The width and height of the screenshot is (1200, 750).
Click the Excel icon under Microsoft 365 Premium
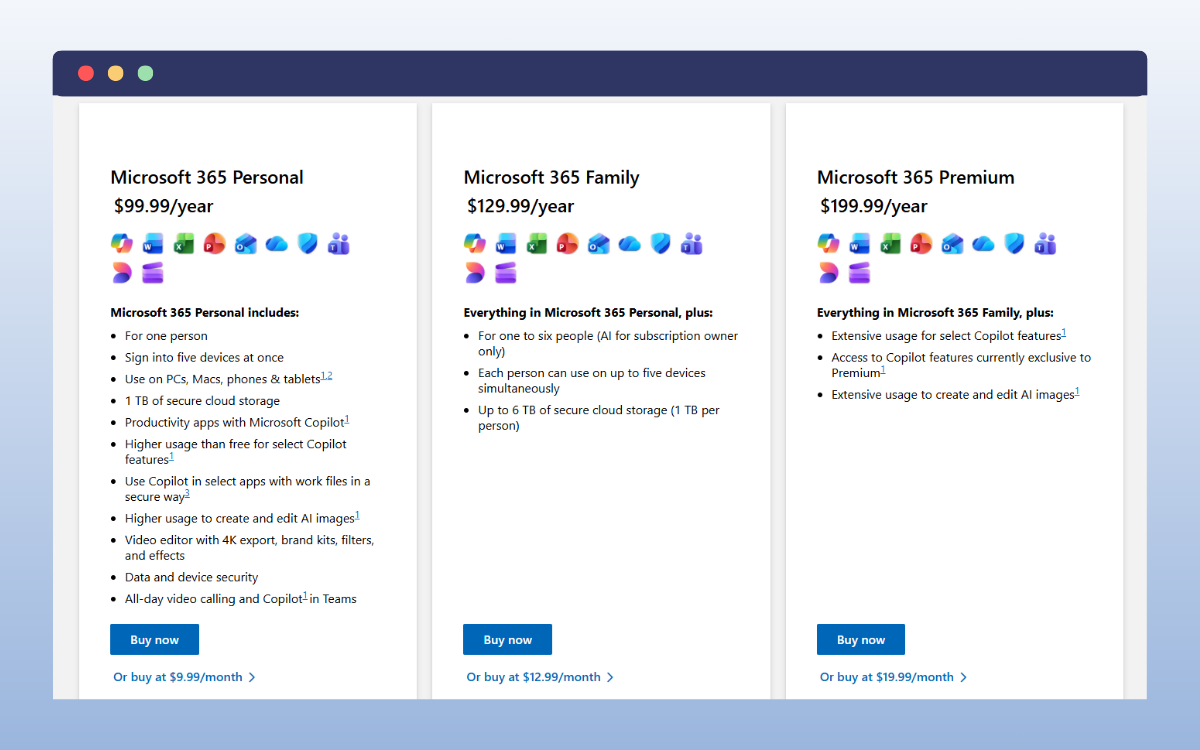pyautogui.click(x=890, y=243)
